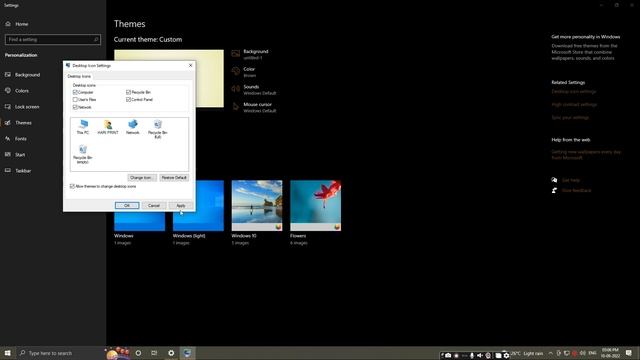Viewport: 640px width, 360px height.
Task: Uncheck the Network checkbox
Action: pos(75,107)
